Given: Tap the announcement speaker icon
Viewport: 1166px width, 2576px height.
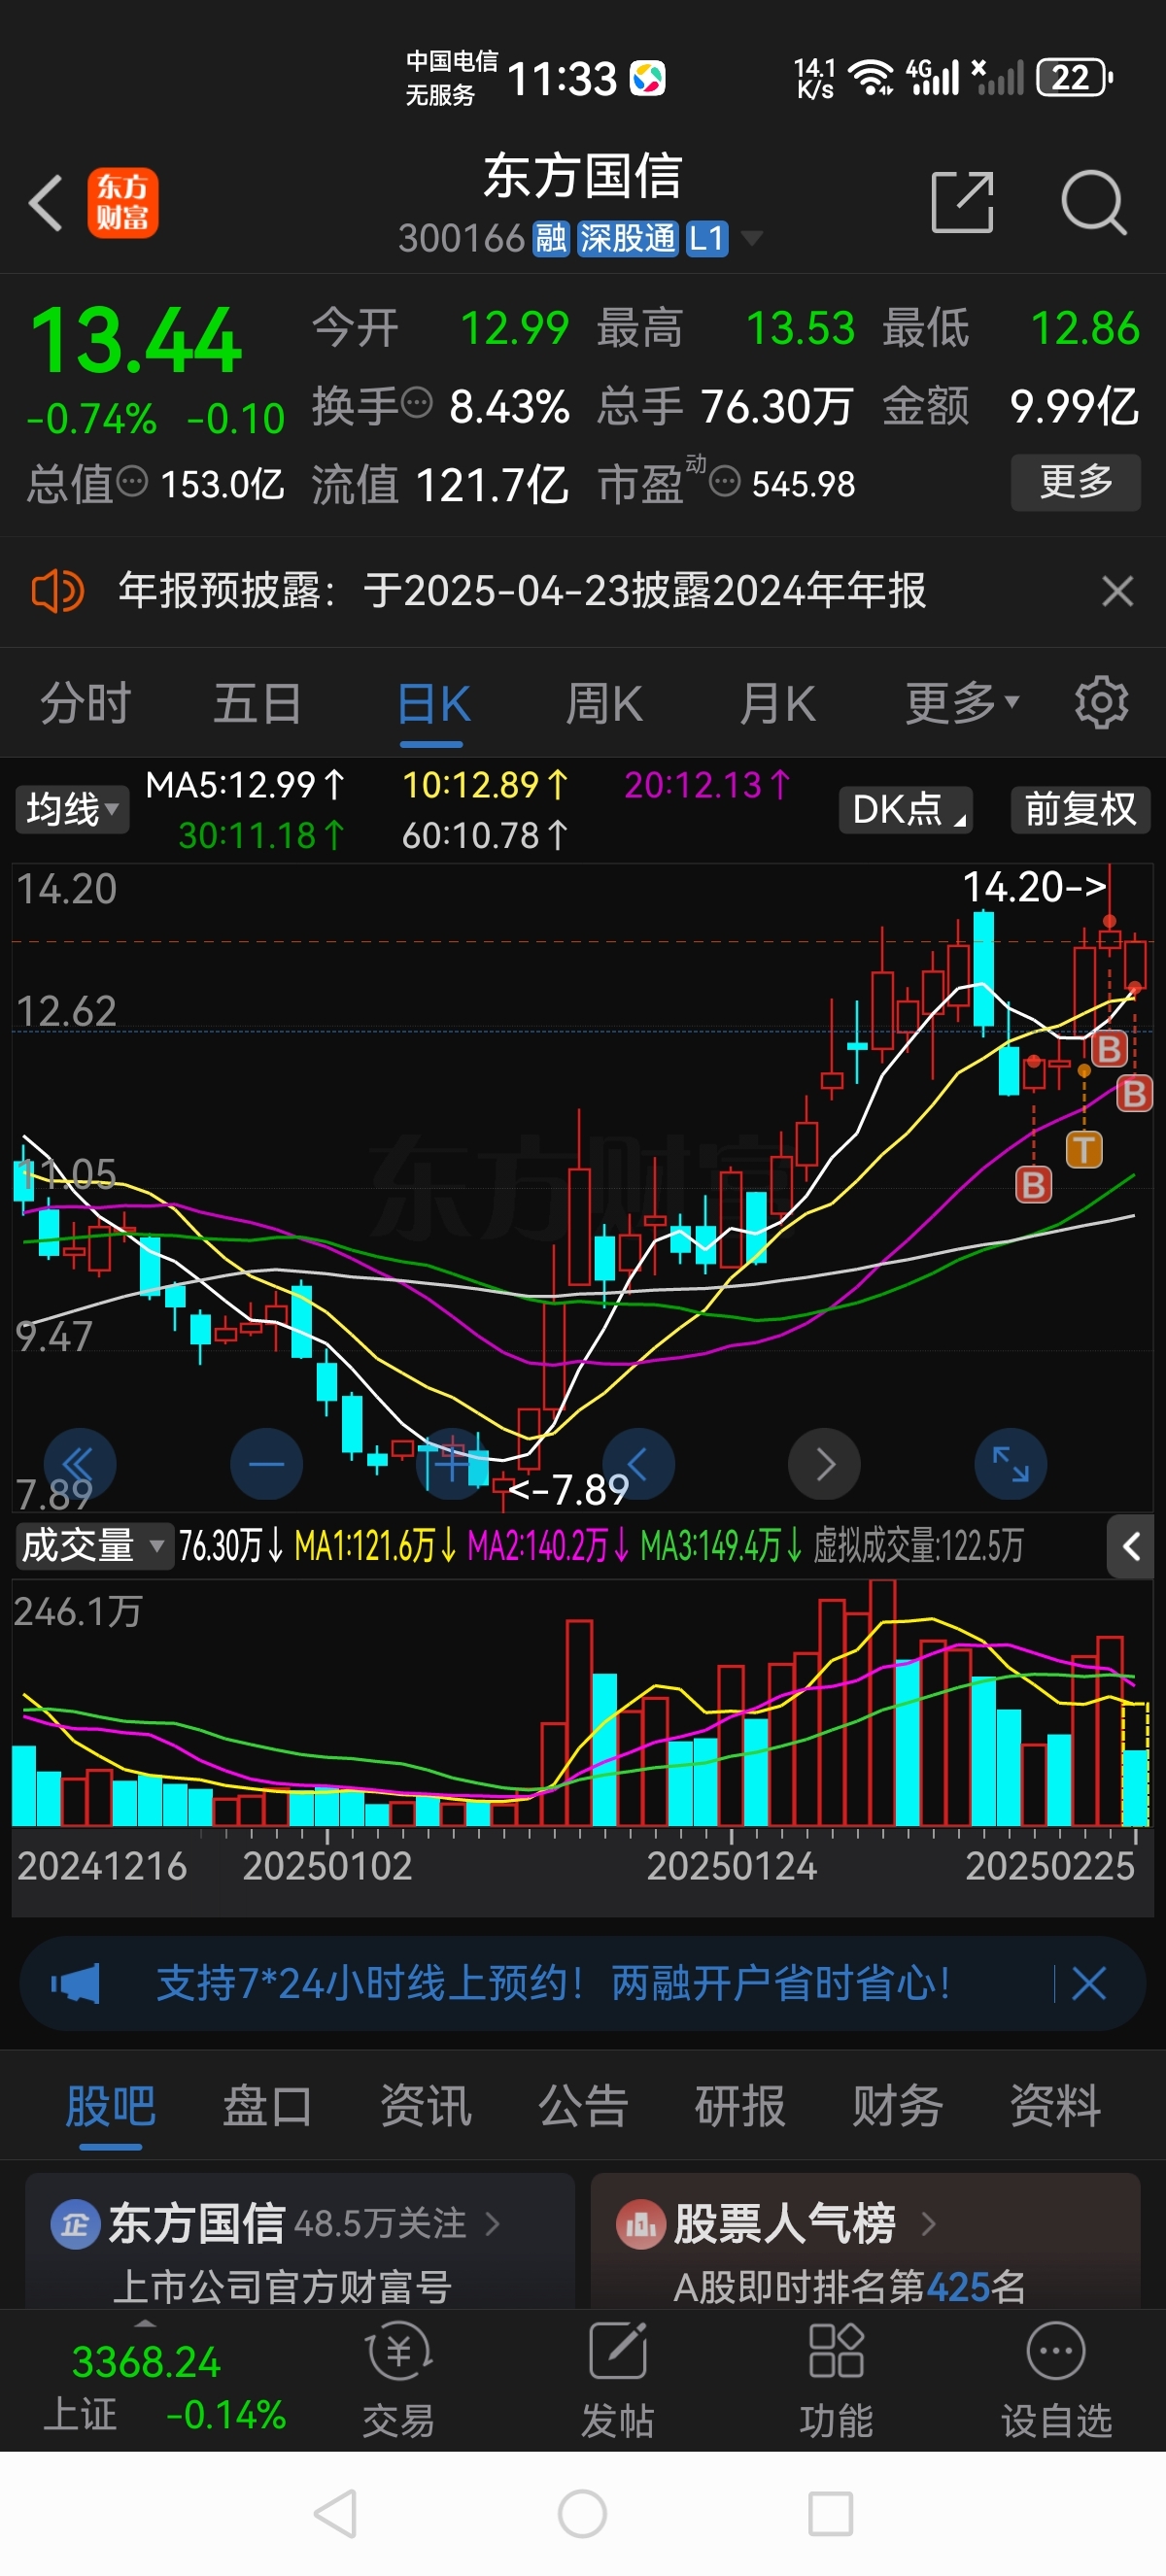Looking at the screenshot, I should pyautogui.click(x=57, y=591).
